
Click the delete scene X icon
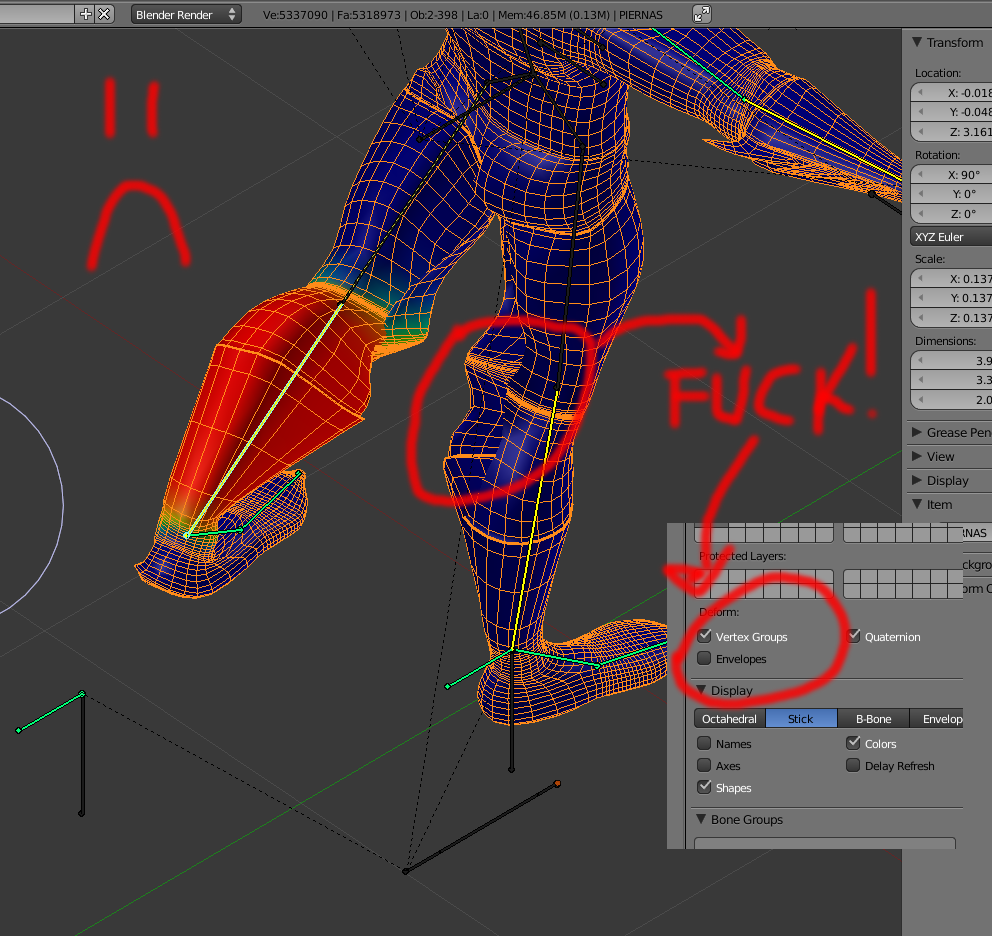pyautogui.click(x=104, y=14)
